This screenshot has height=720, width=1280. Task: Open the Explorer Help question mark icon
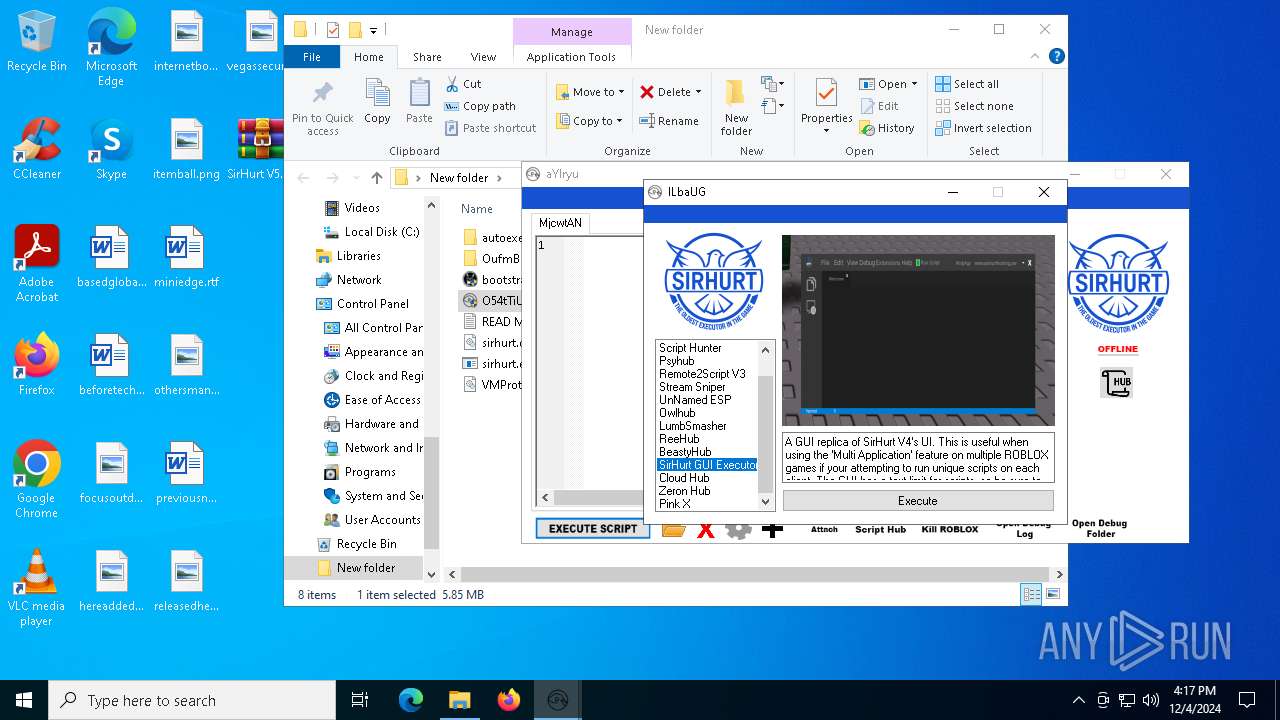(1056, 57)
